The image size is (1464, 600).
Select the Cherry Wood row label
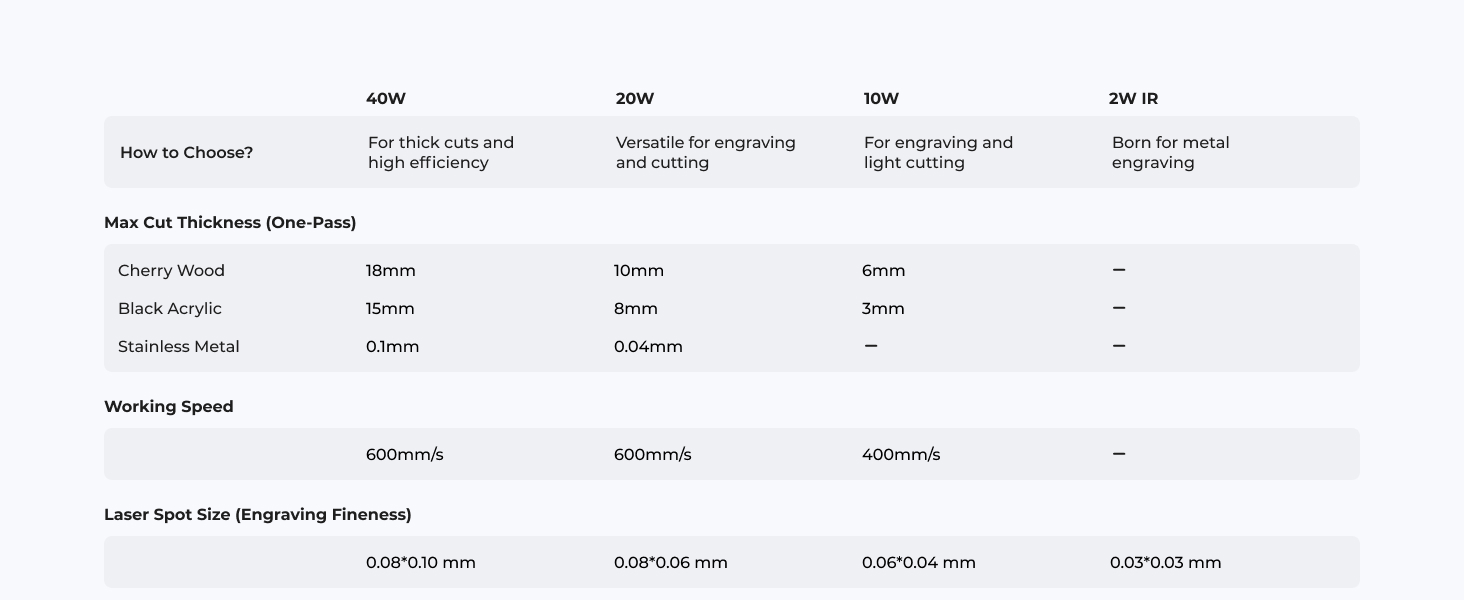click(171, 271)
